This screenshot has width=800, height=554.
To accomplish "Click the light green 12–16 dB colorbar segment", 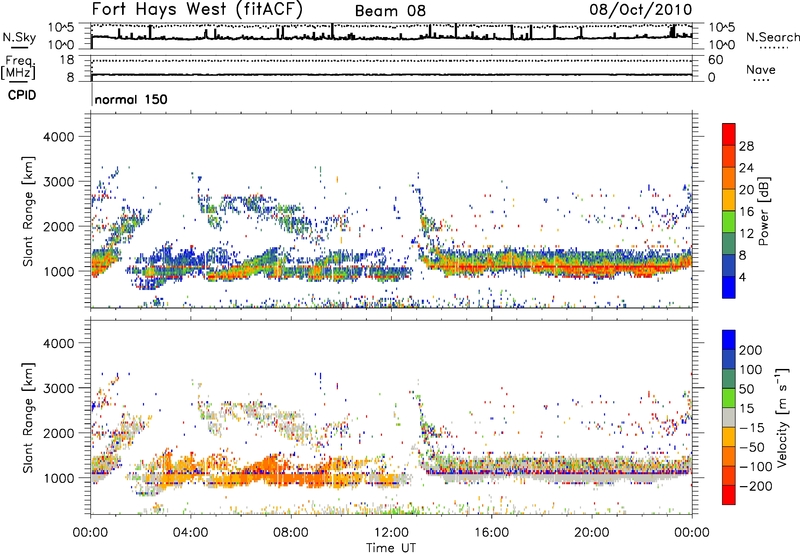I will (x=729, y=221).
